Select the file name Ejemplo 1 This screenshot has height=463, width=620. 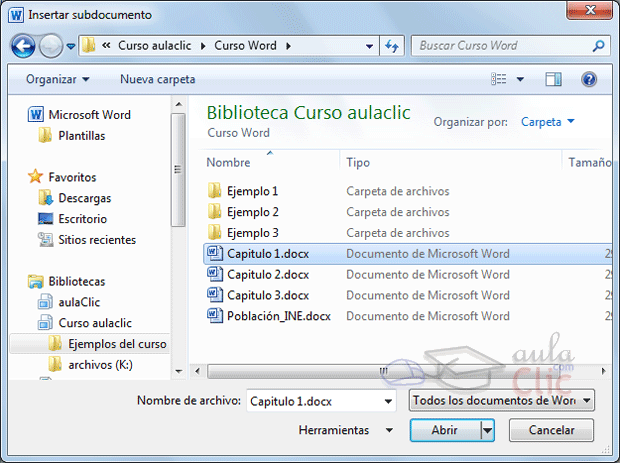253,191
